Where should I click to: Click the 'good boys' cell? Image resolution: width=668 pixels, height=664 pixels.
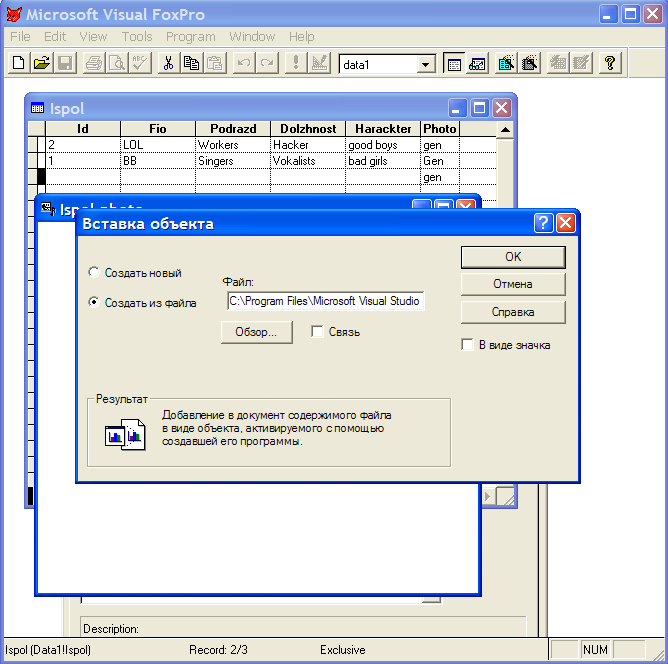(383, 145)
